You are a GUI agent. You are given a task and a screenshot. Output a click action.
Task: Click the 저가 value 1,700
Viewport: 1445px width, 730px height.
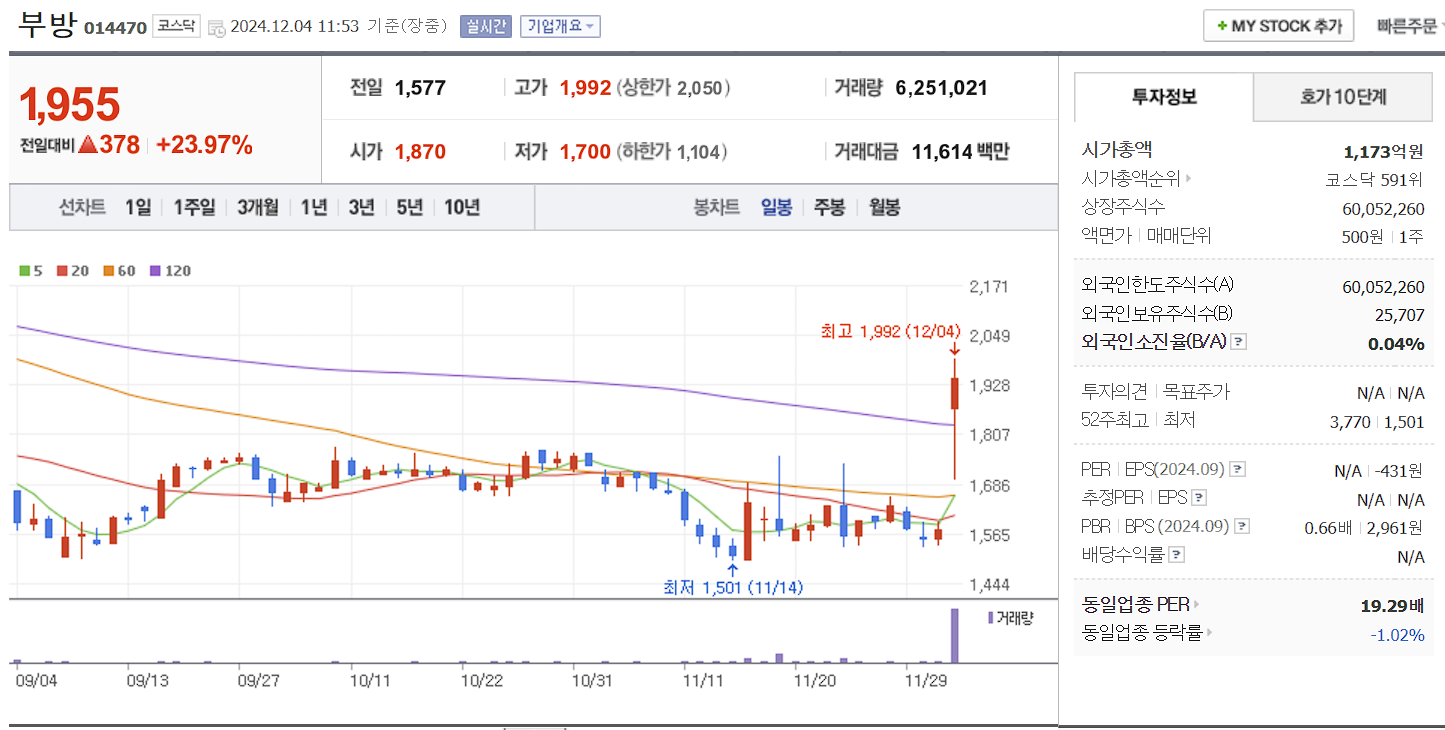pyautogui.click(x=585, y=152)
